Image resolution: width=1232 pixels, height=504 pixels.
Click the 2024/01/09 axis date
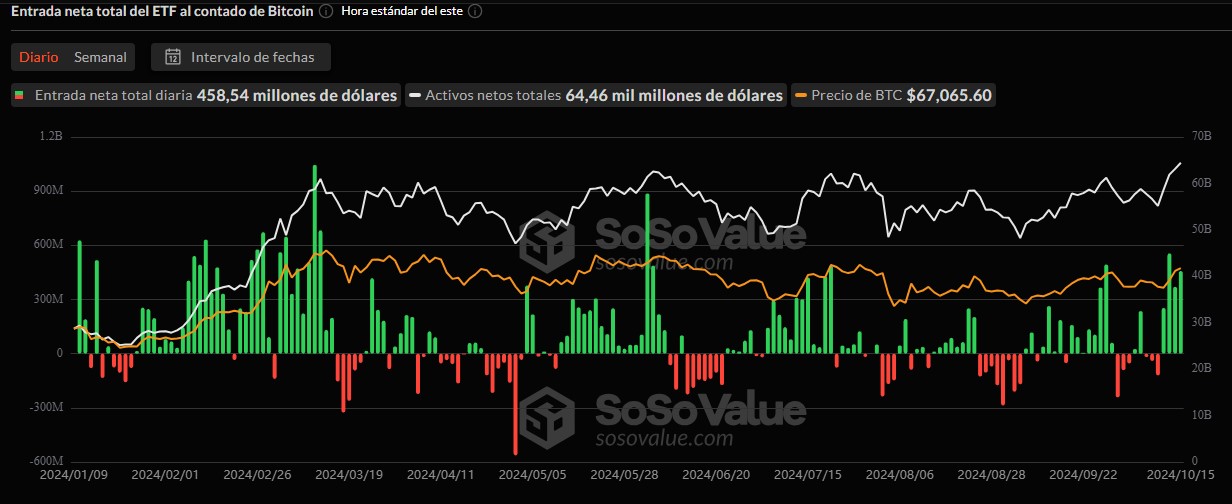tap(72, 475)
